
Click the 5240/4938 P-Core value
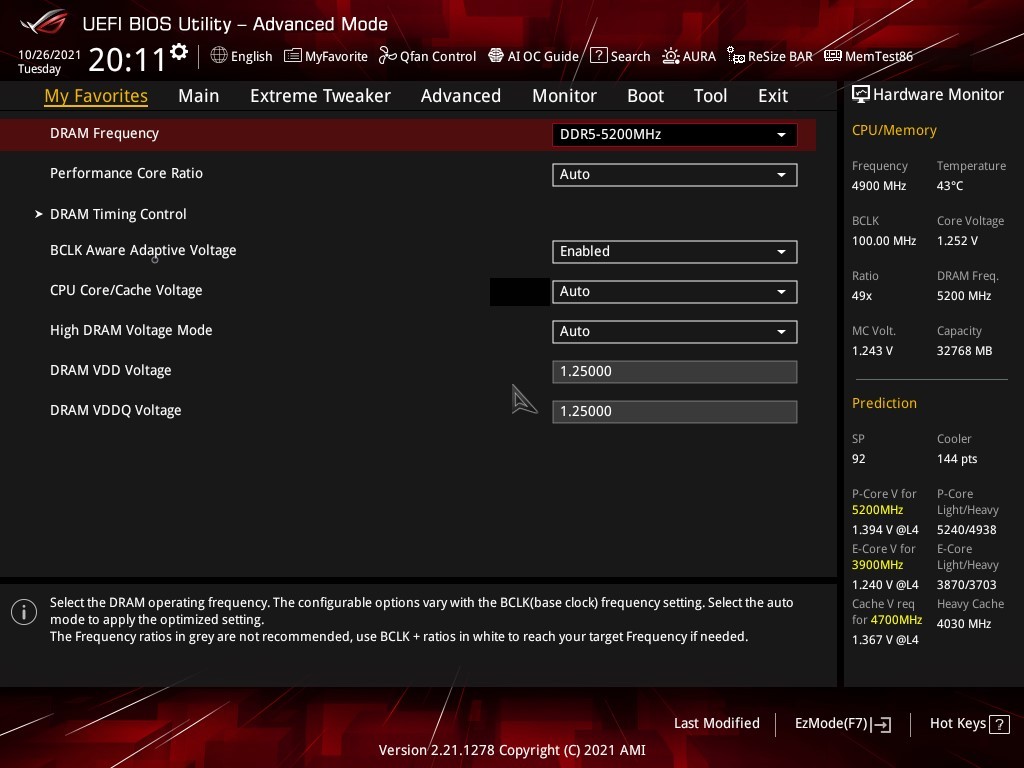[967, 530]
